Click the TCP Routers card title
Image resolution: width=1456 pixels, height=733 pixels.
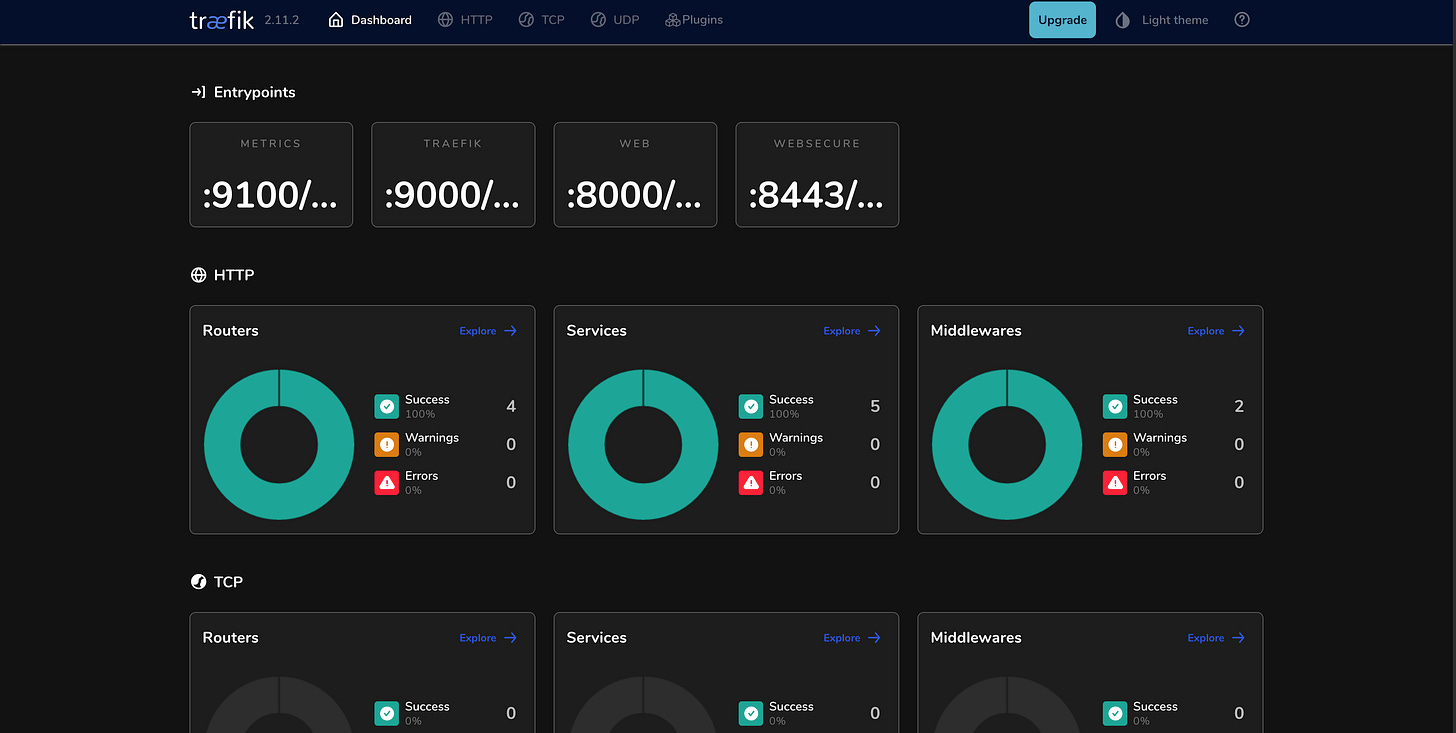231,638
